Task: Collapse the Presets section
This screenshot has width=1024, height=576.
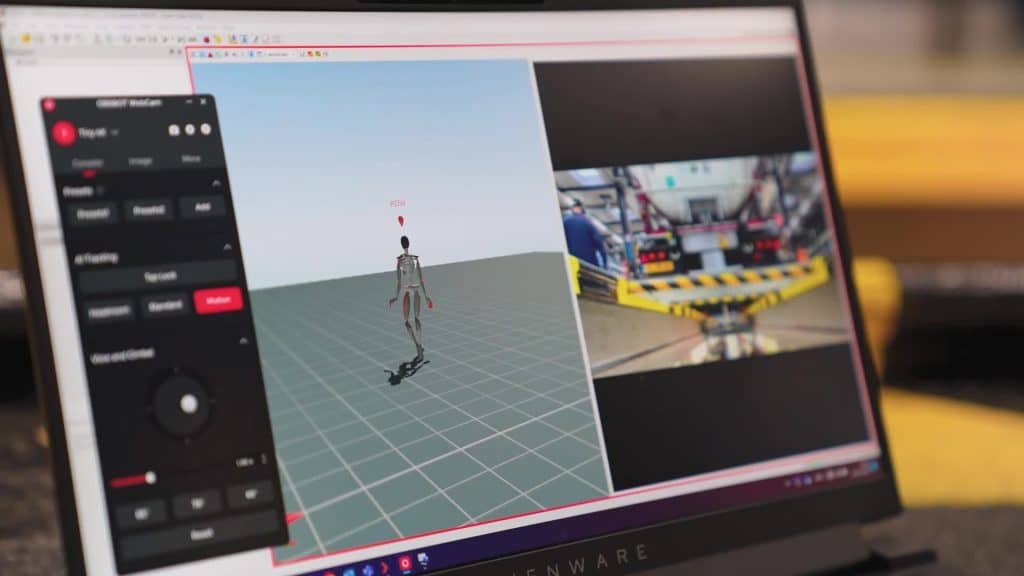Action: 216,183
